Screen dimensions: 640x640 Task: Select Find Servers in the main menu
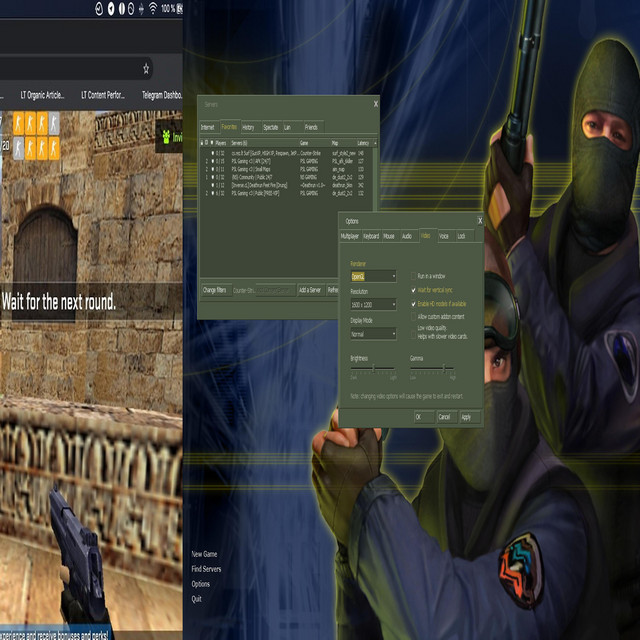click(x=206, y=569)
